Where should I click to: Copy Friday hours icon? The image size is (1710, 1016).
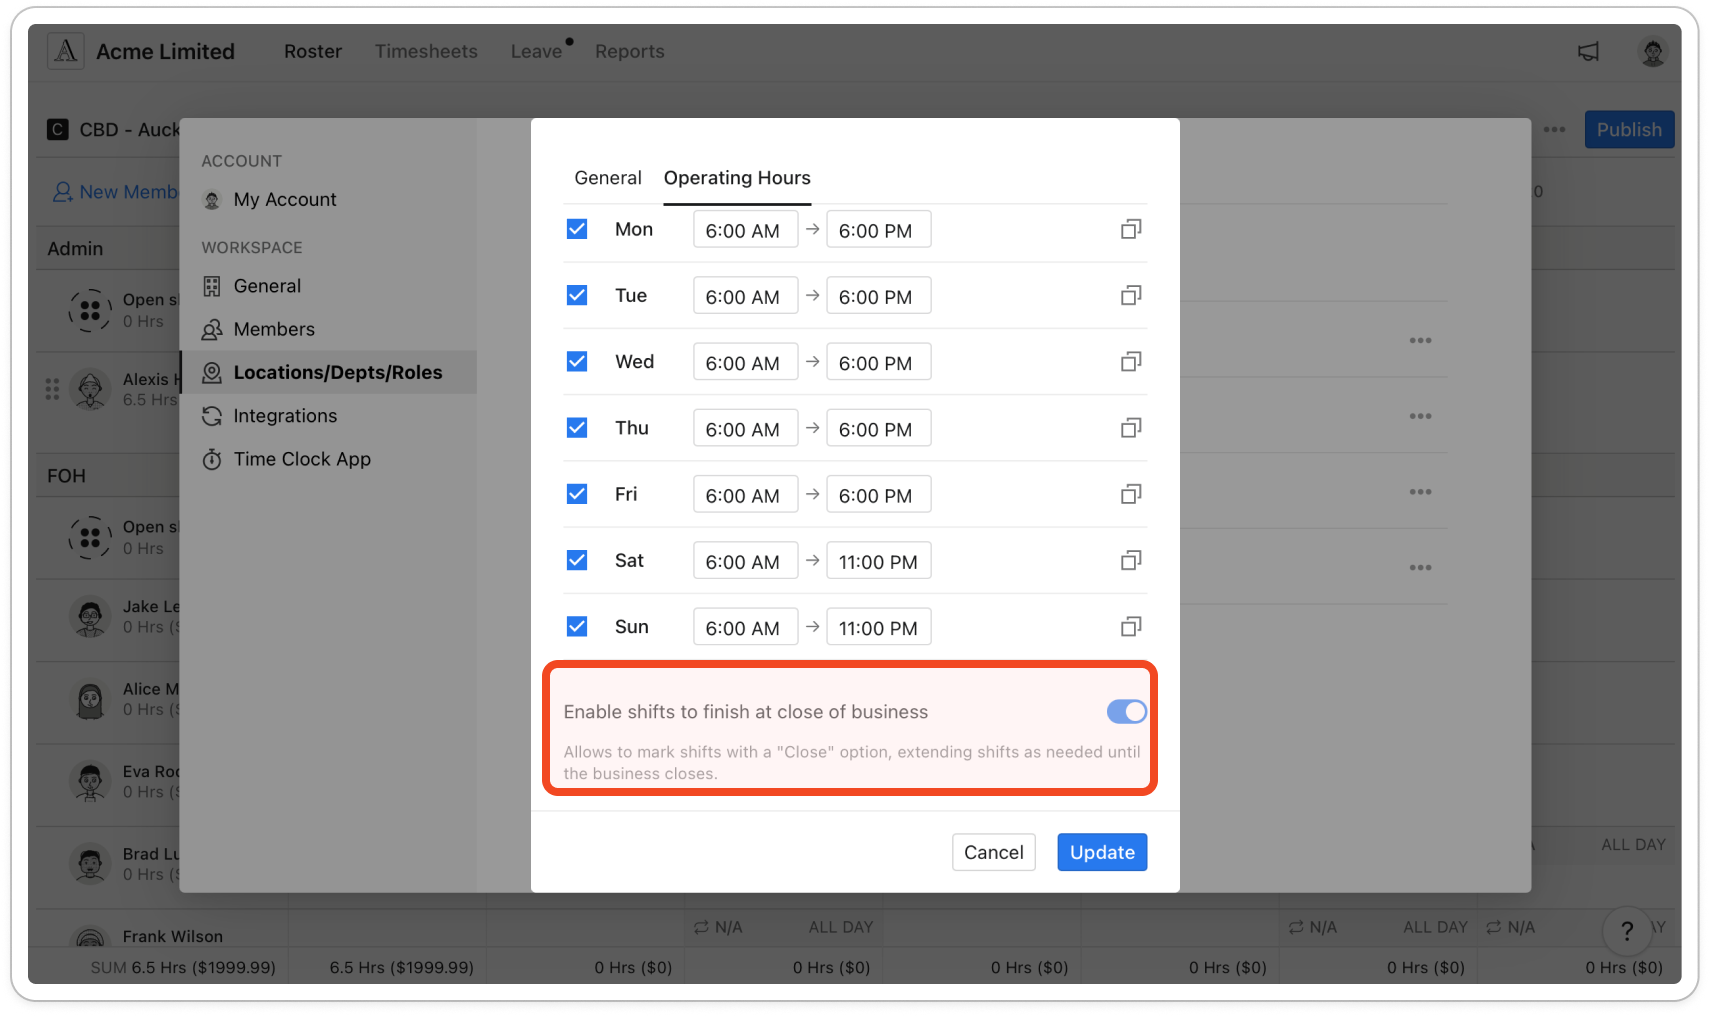[1131, 494]
